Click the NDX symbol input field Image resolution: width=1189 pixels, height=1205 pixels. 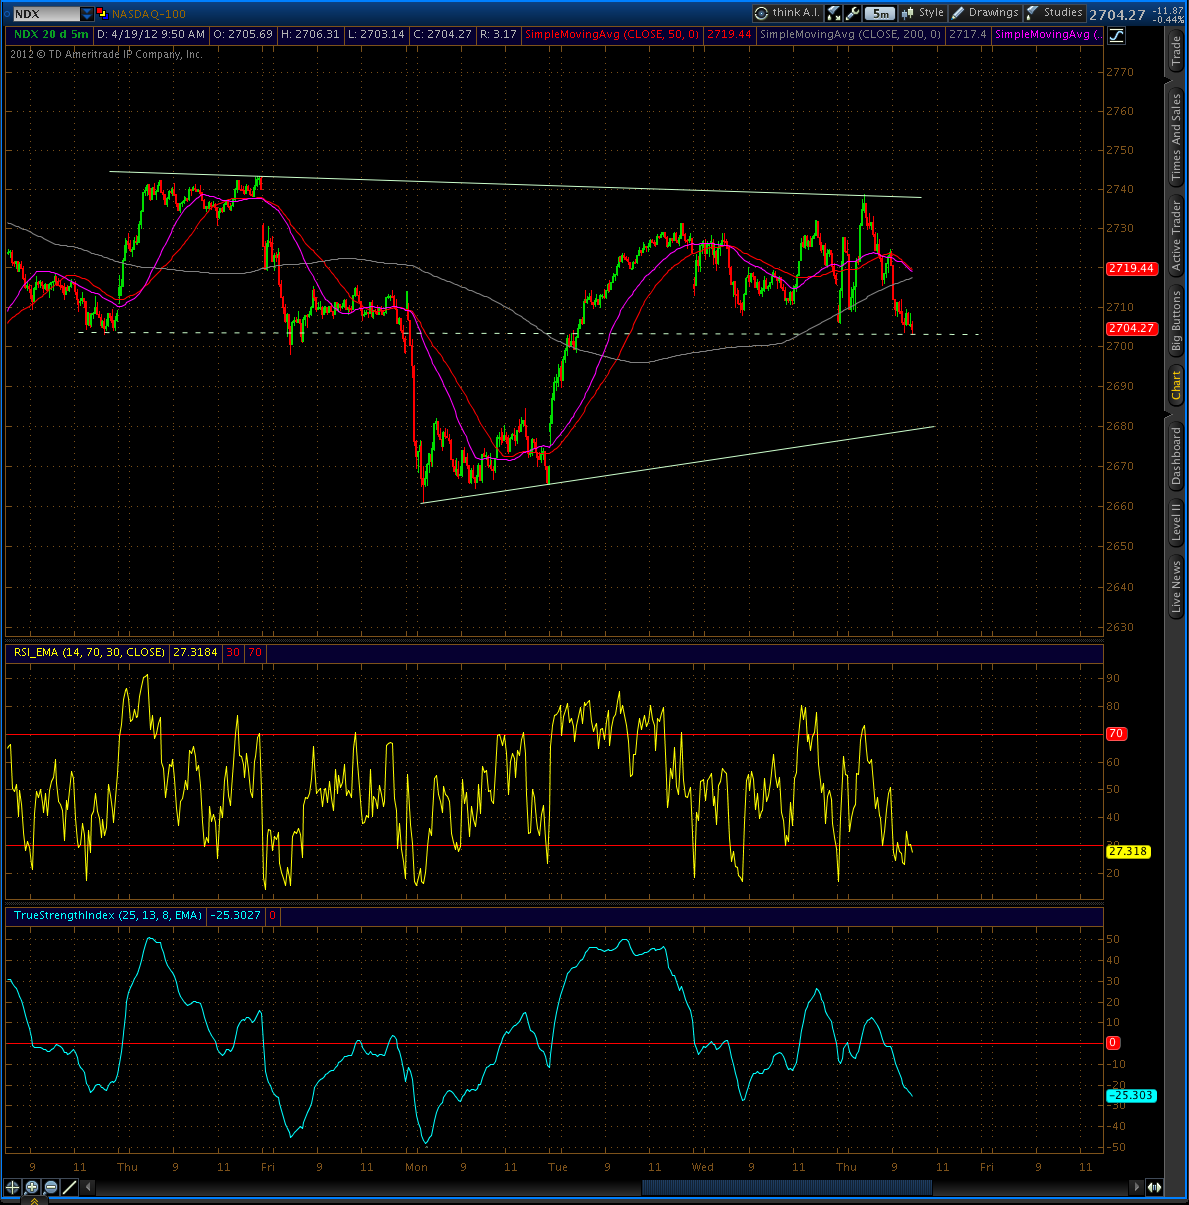[47, 14]
